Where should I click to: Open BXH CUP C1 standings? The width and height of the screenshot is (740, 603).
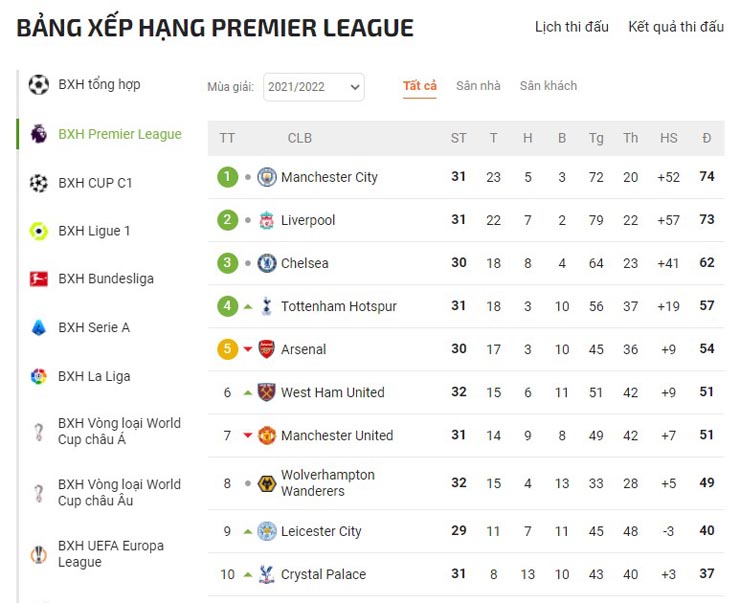click(x=95, y=183)
